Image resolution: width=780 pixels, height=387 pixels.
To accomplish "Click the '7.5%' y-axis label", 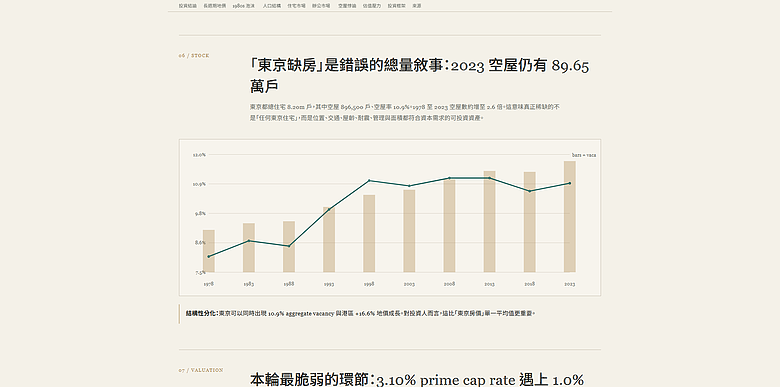I will click(x=200, y=272).
